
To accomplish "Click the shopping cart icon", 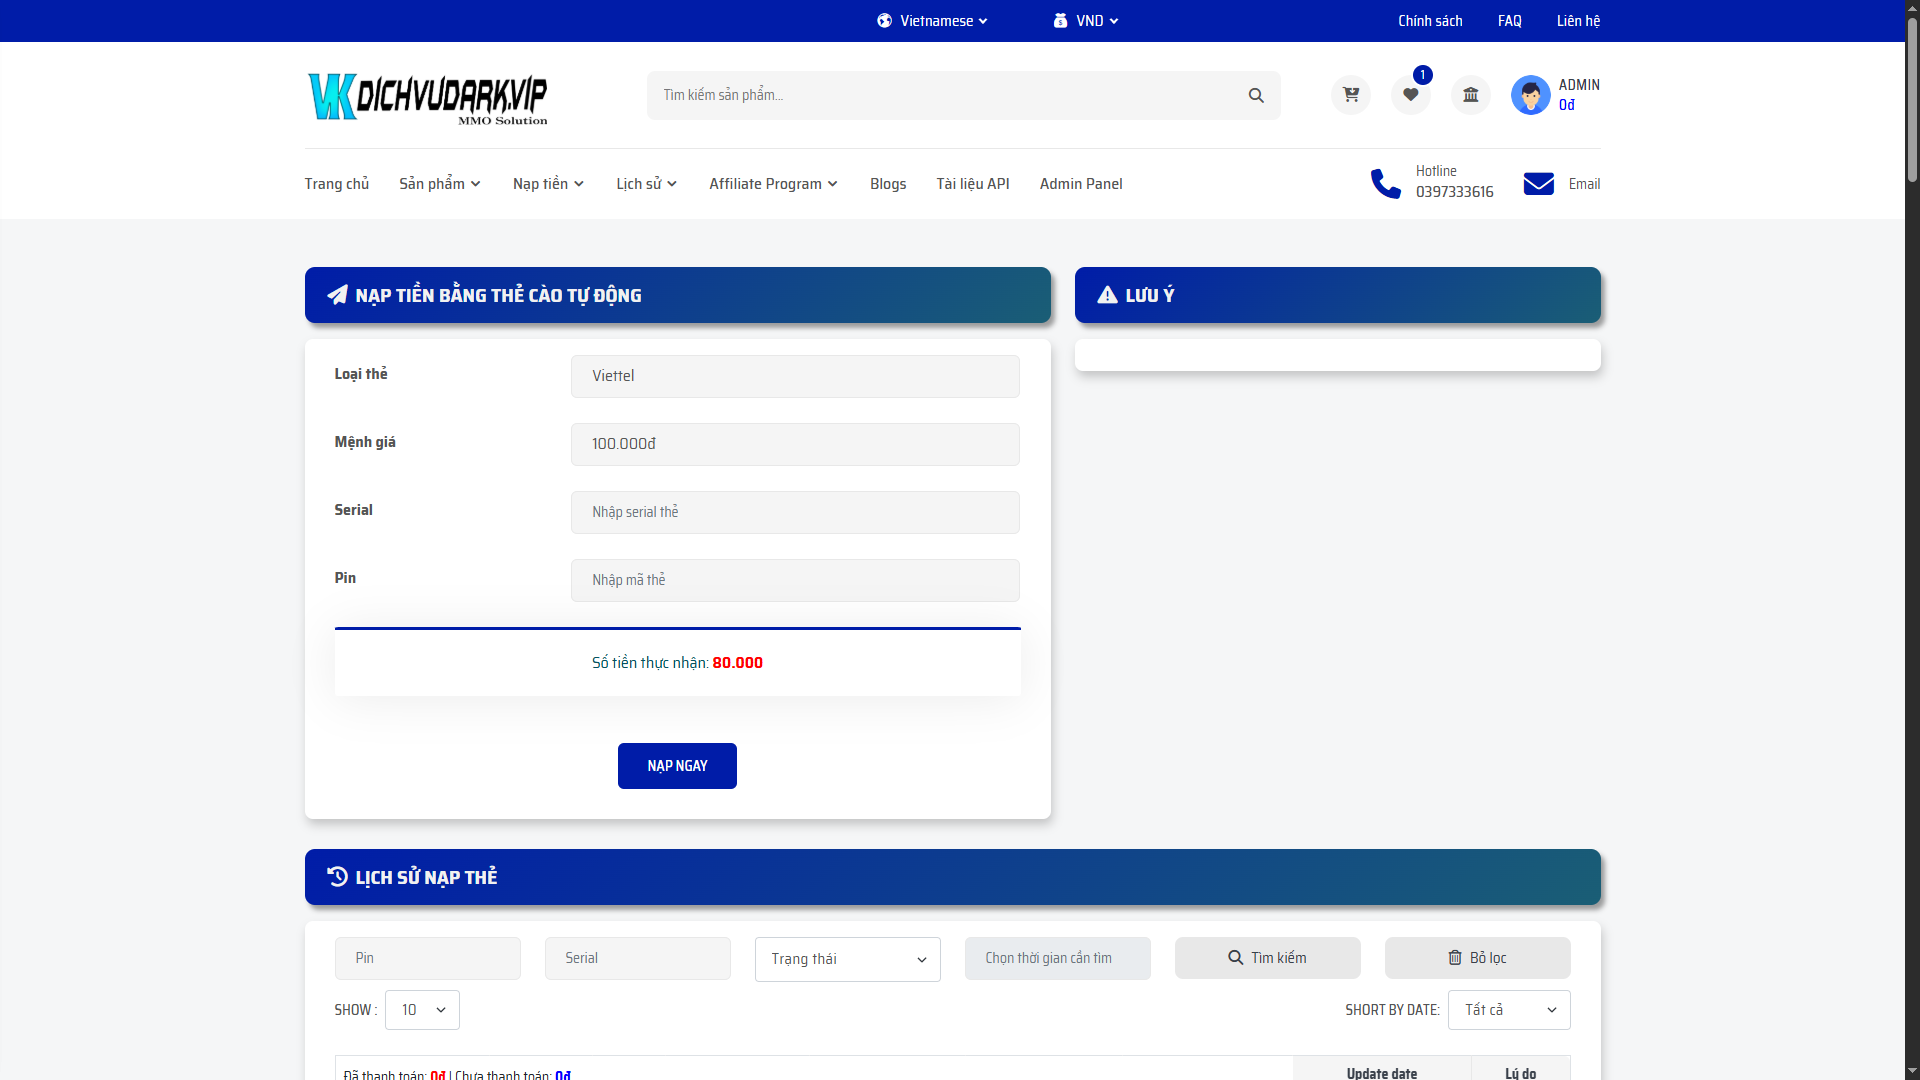I will point(1350,95).
